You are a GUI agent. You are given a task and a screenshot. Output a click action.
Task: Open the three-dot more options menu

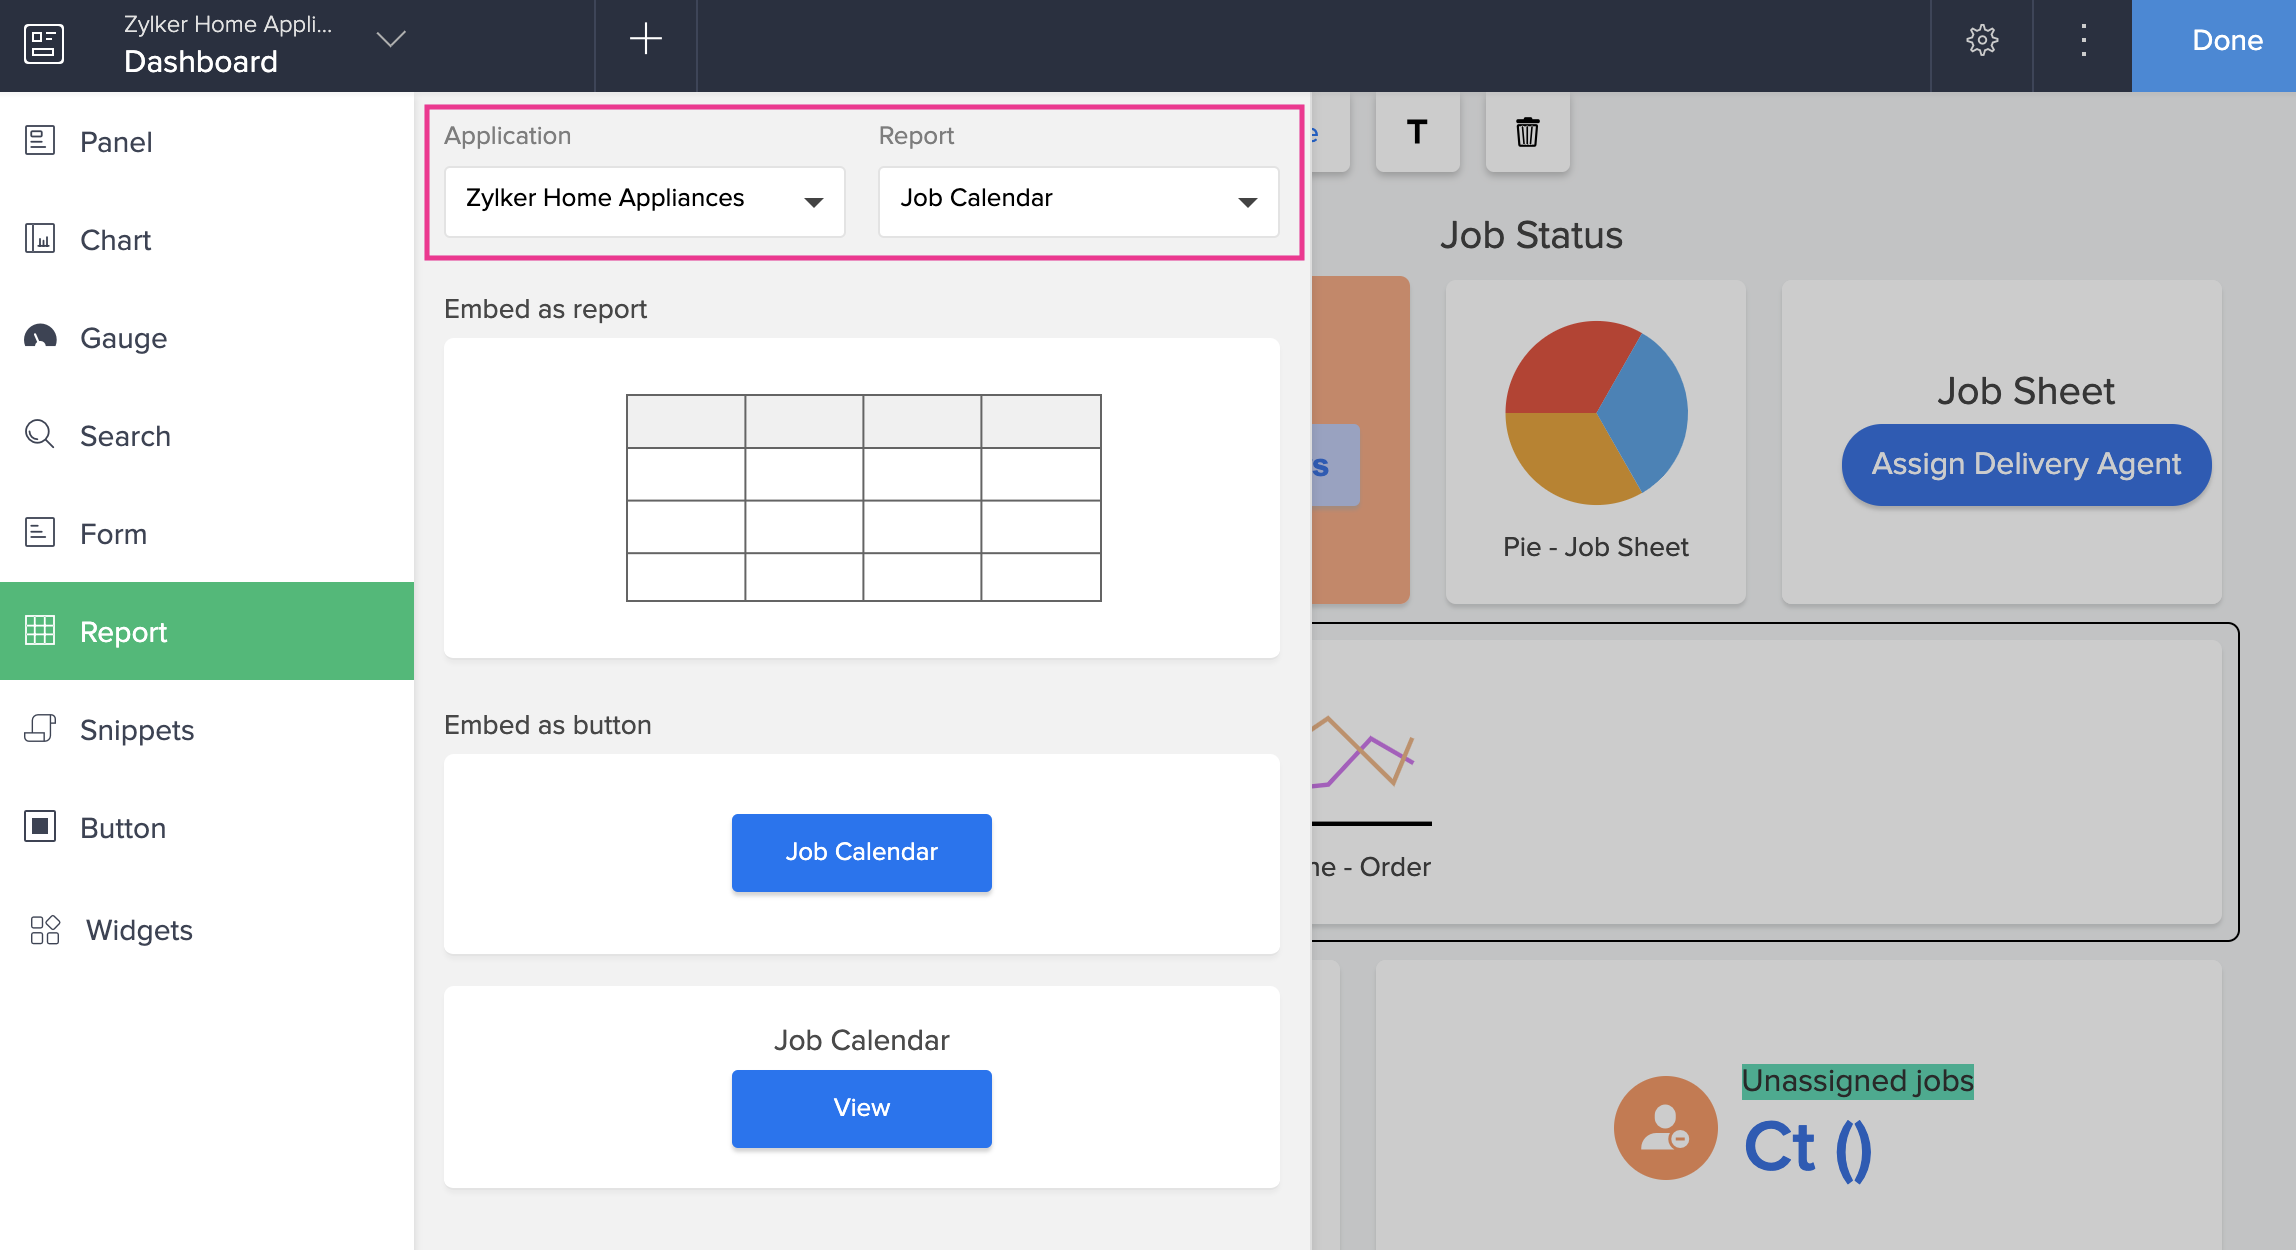[x=2084, y=40]
